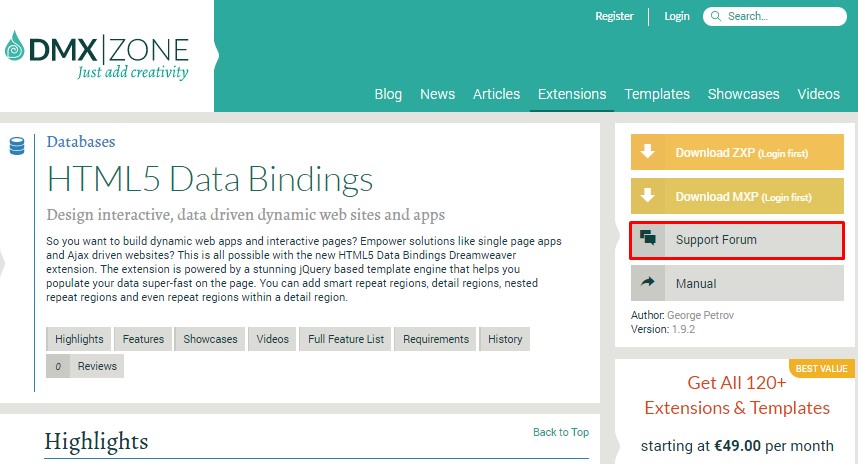Go to the Blog menu item
The image size is (858, 464).
[388, 94]
